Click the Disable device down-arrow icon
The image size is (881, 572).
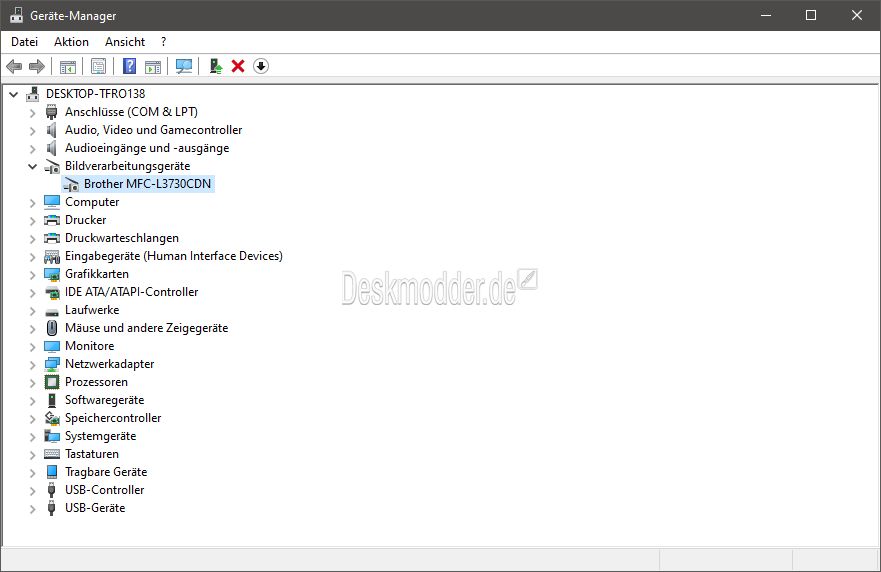(261, 66)
